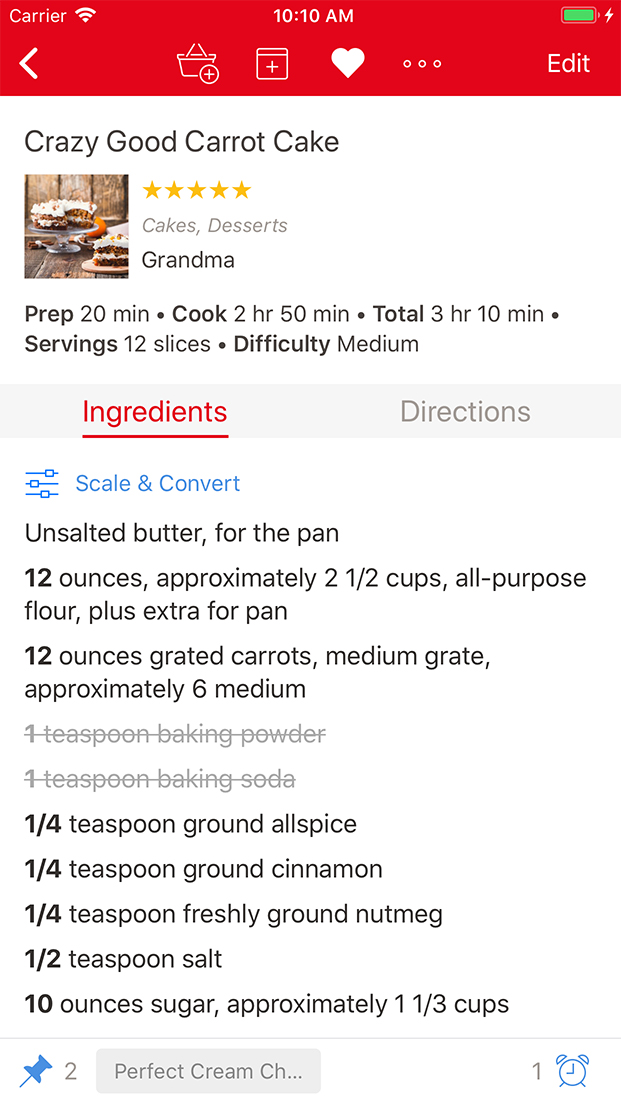Switch to the Directions tab
Image resolution: width=621 pixels, height=1104 pixels.
pyautogui.click(x=465, y=411)
